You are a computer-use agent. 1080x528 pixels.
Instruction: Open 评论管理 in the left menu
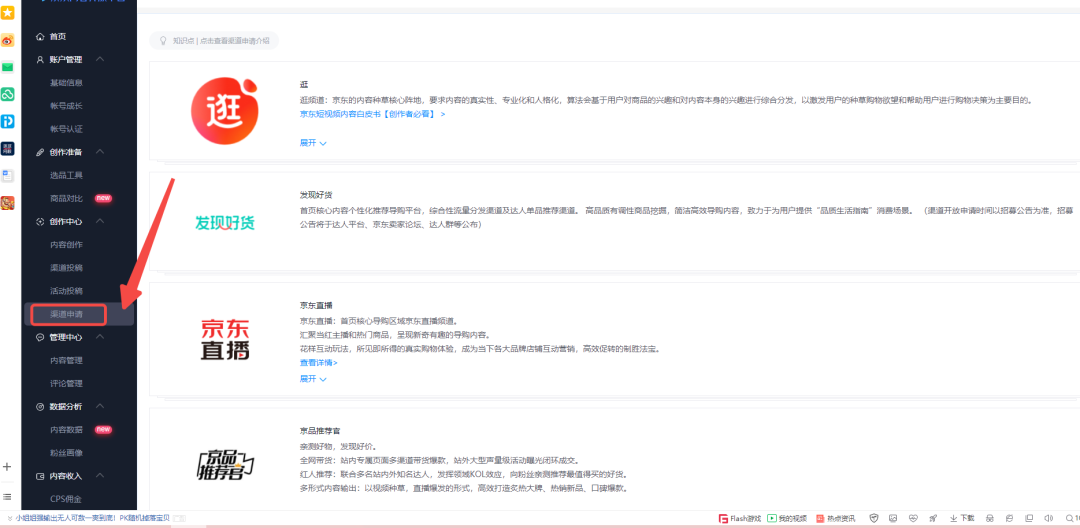[x=66, y=383]
